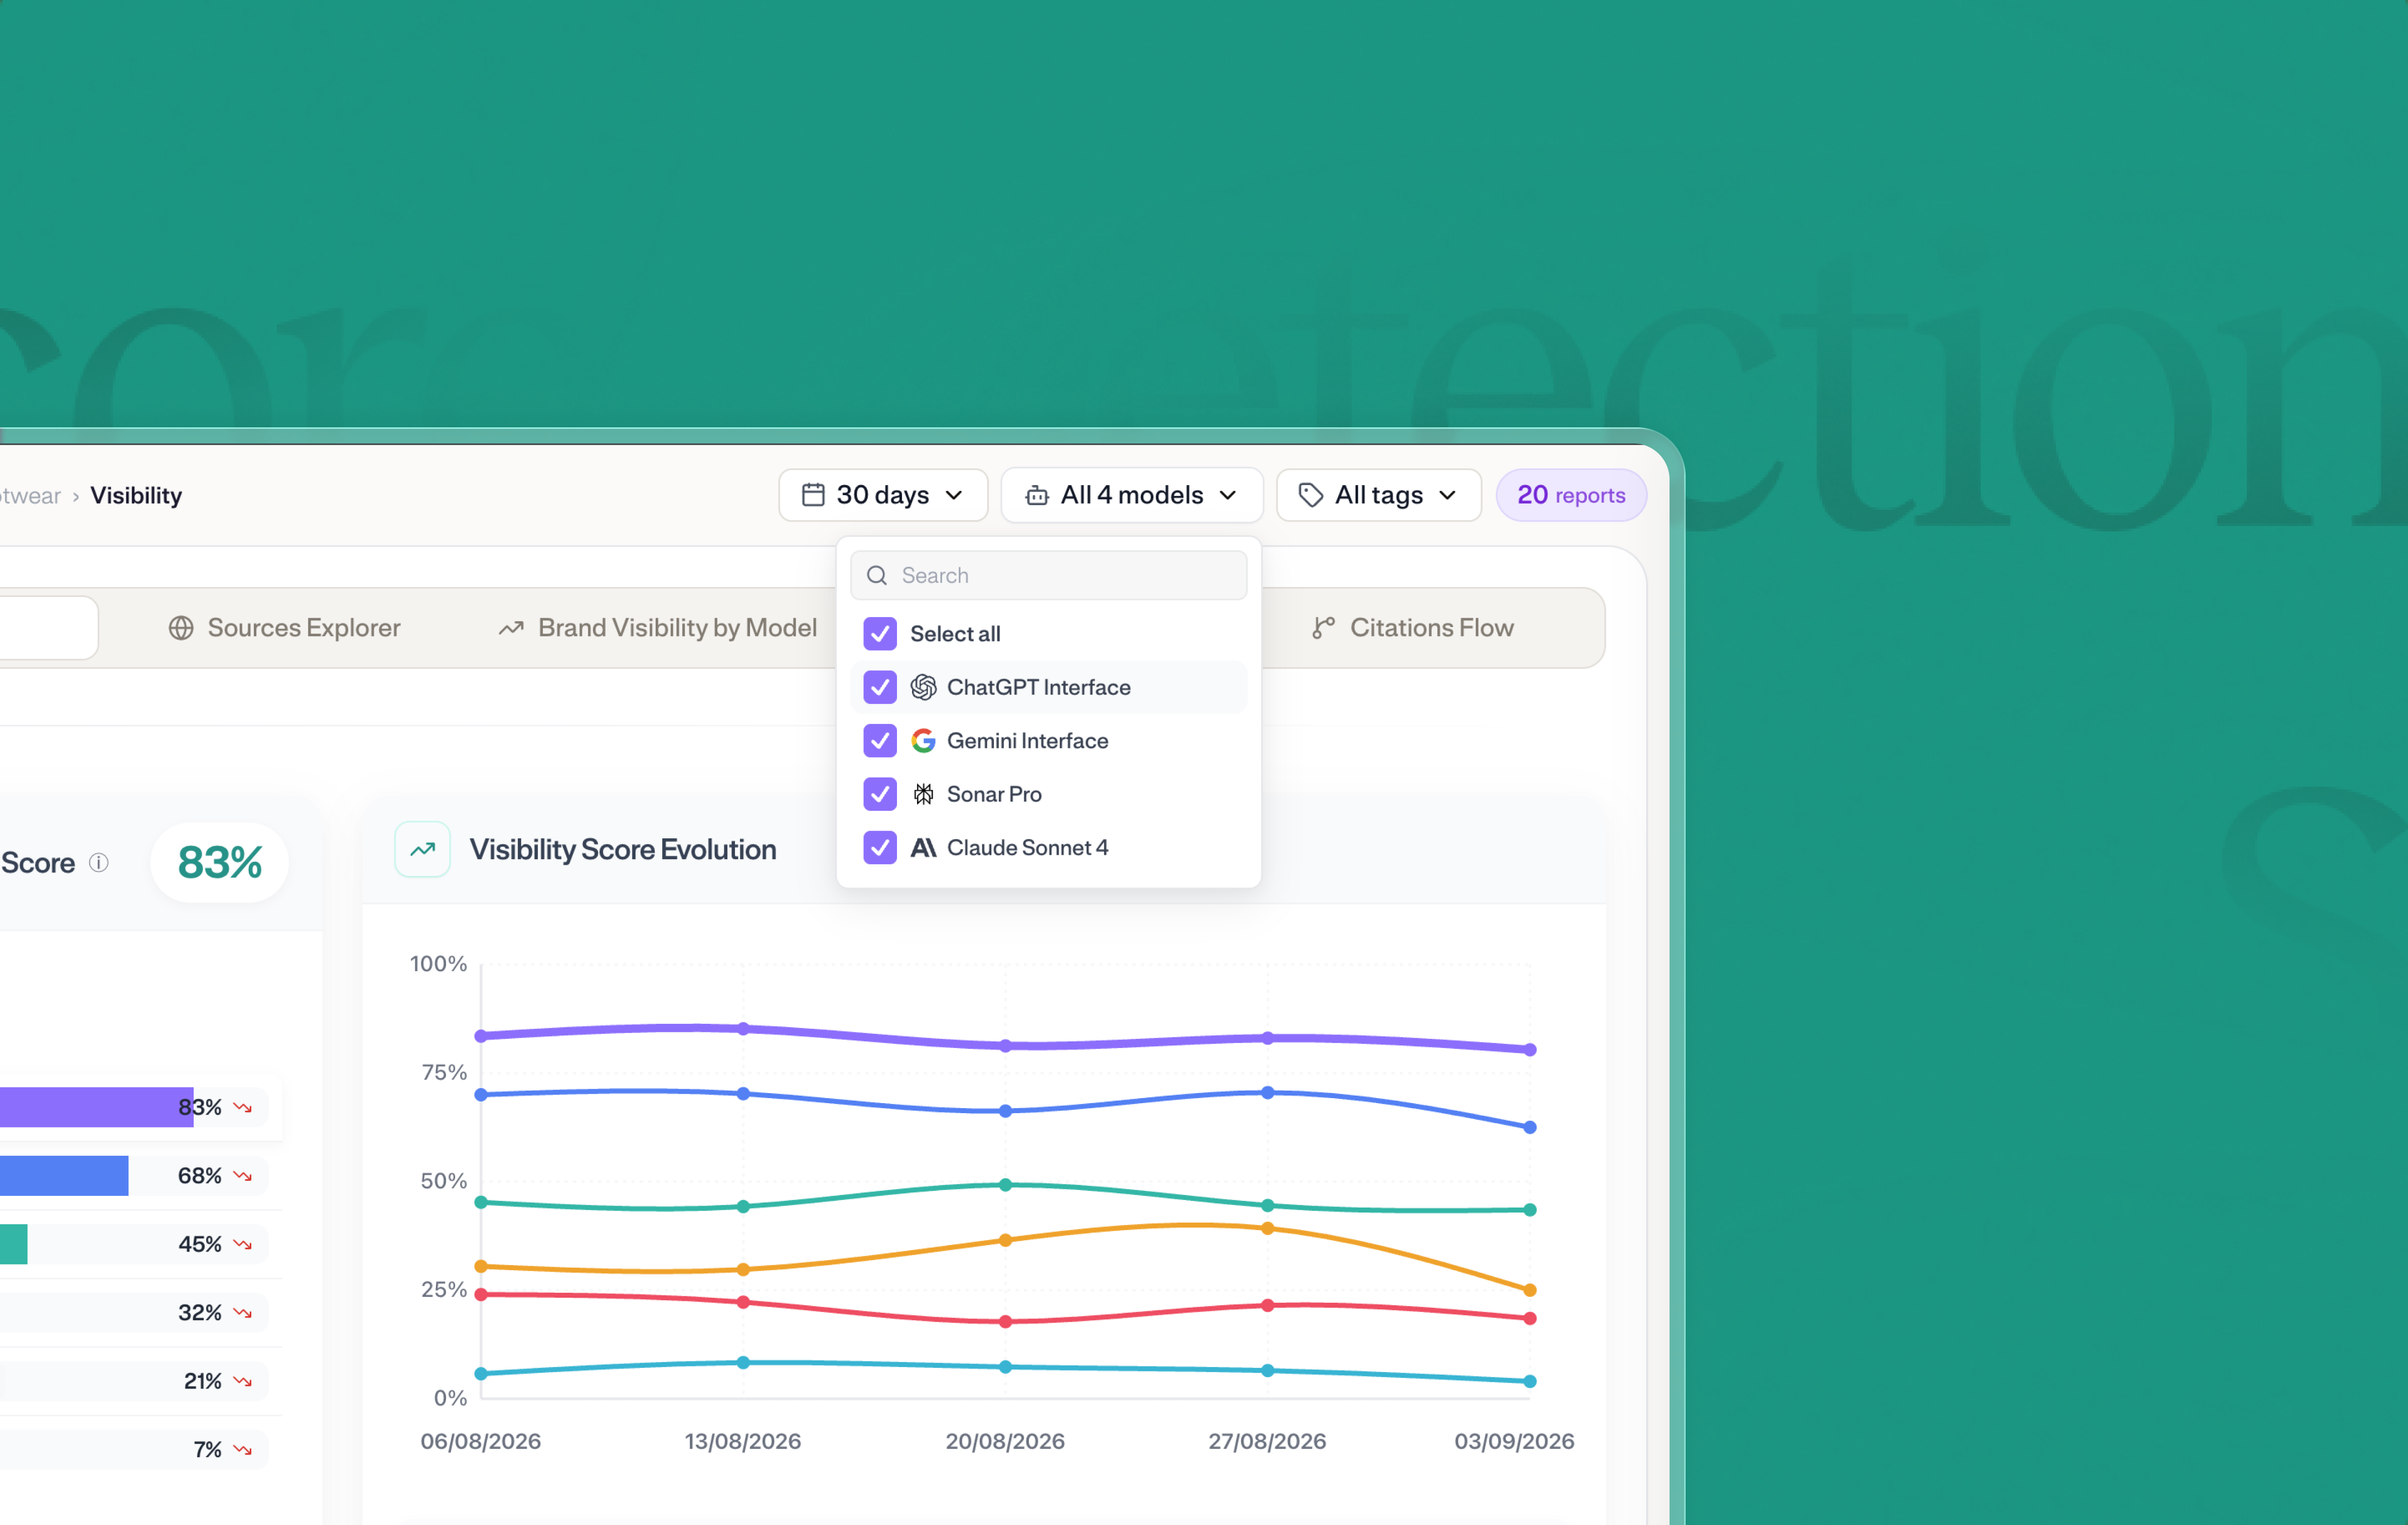
Task: Click the down-trend arrow beside 45%
Action: pyautogui.click(x=242, y=1244)
